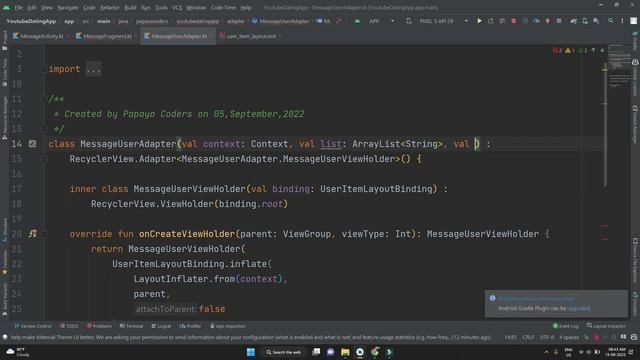This screenshot has height=360, width=640.
Task: Collapse the onCreateViewHolder function fold
Action: coord(44,234)
